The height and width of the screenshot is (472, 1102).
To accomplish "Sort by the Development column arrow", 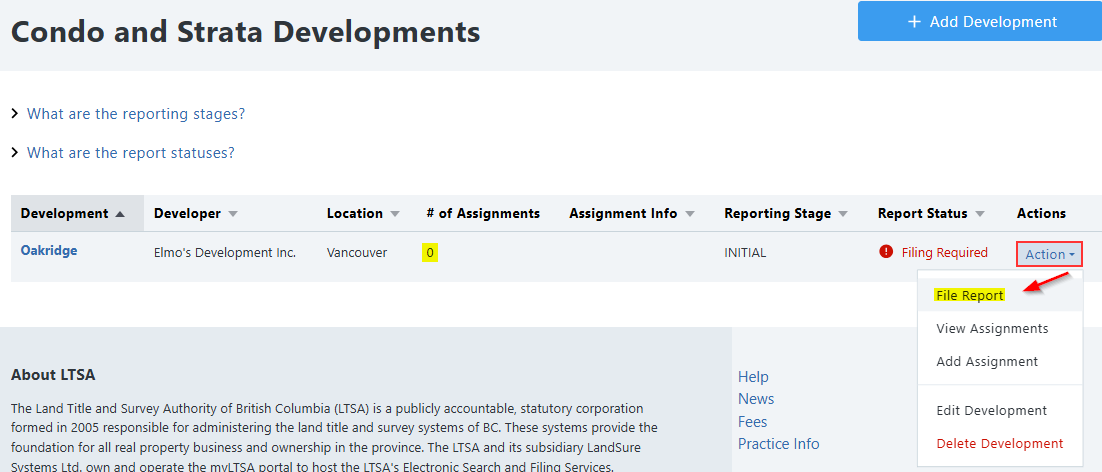I will coord(120,214).
